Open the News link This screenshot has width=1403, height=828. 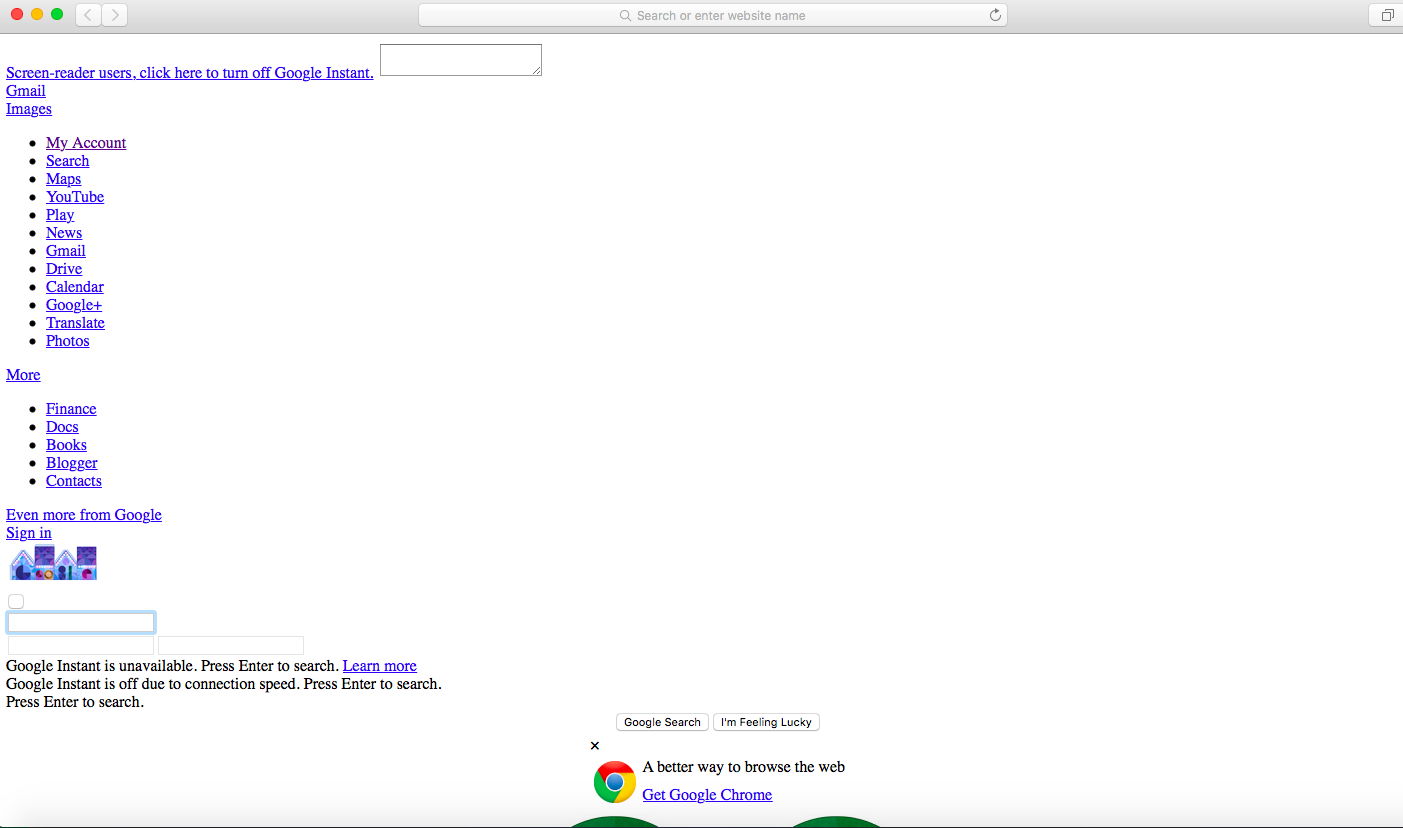tap(64, 233)
